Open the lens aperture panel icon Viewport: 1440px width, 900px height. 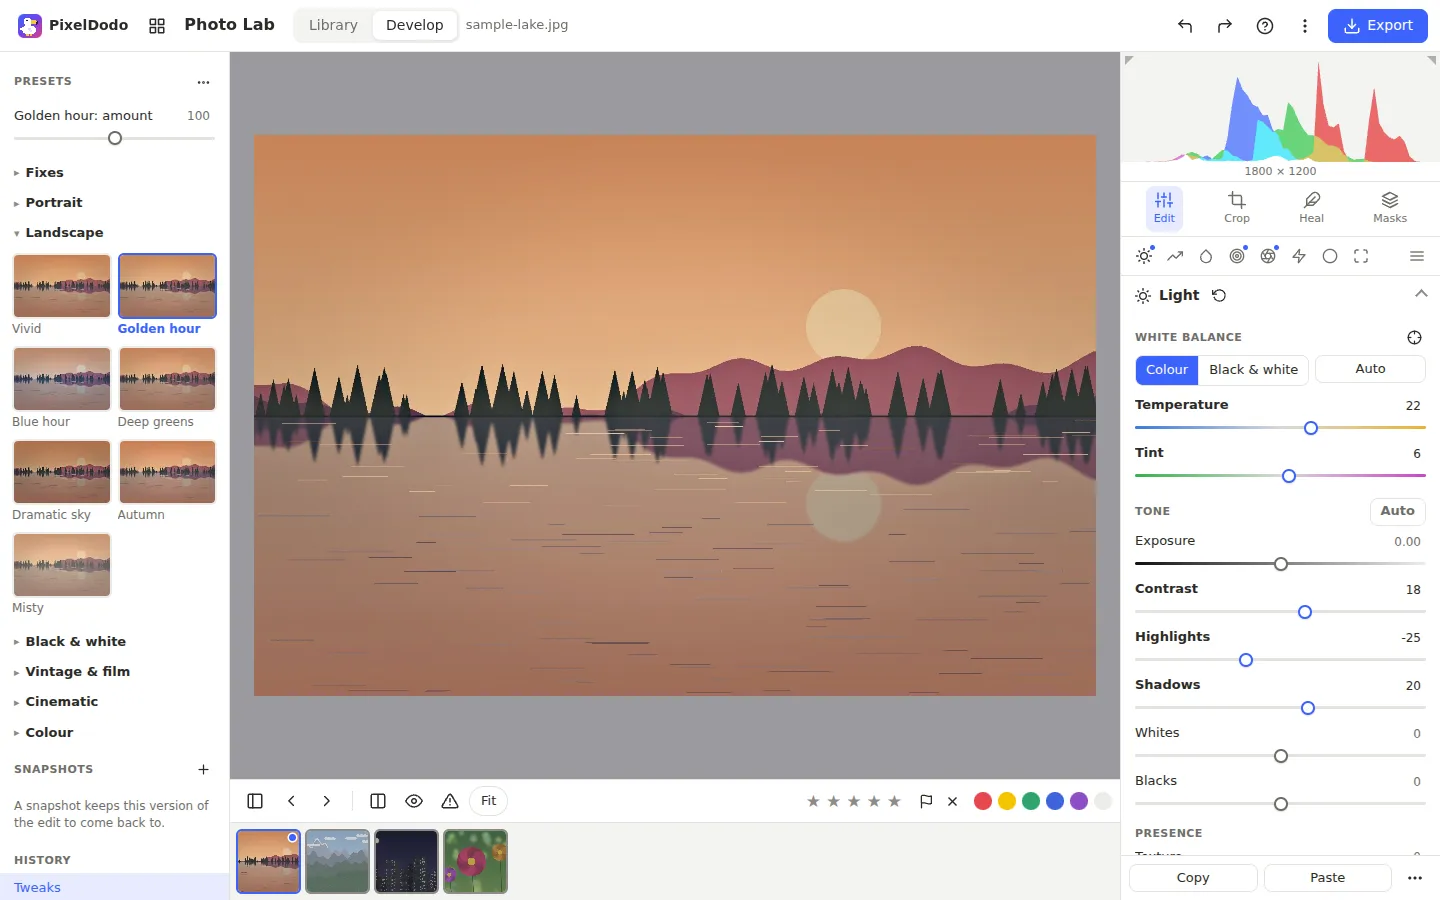tap(1268, 256)
